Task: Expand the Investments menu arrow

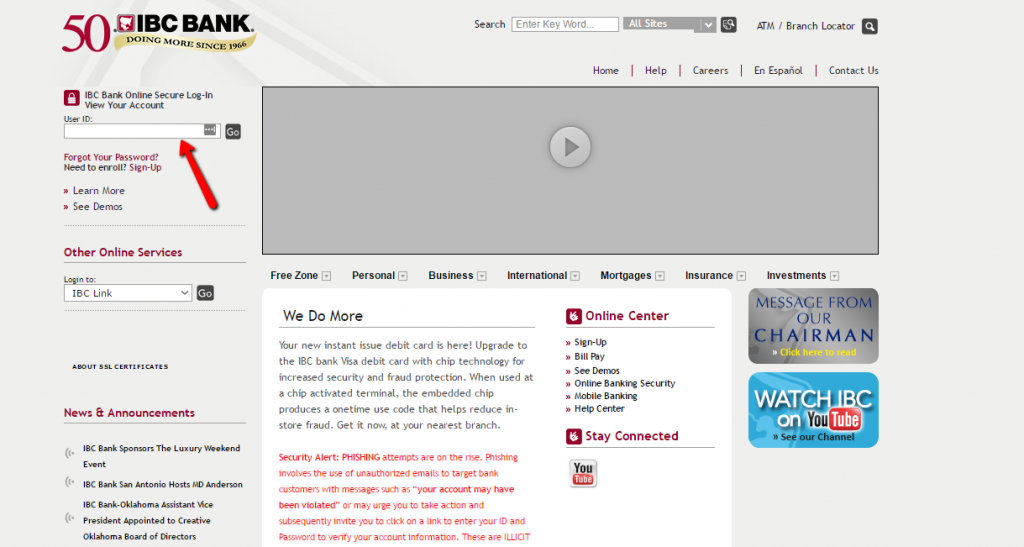Action: [x=835, y=276]
